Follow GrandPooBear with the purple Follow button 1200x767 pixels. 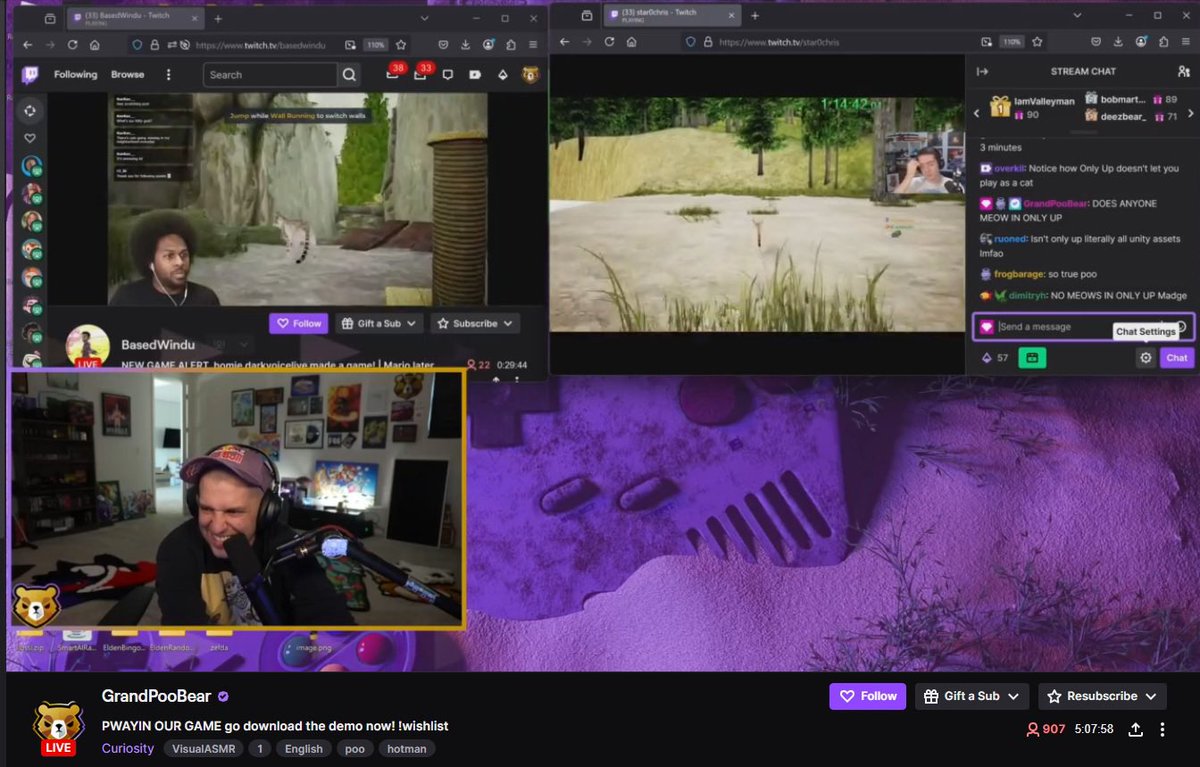[867, 696]
